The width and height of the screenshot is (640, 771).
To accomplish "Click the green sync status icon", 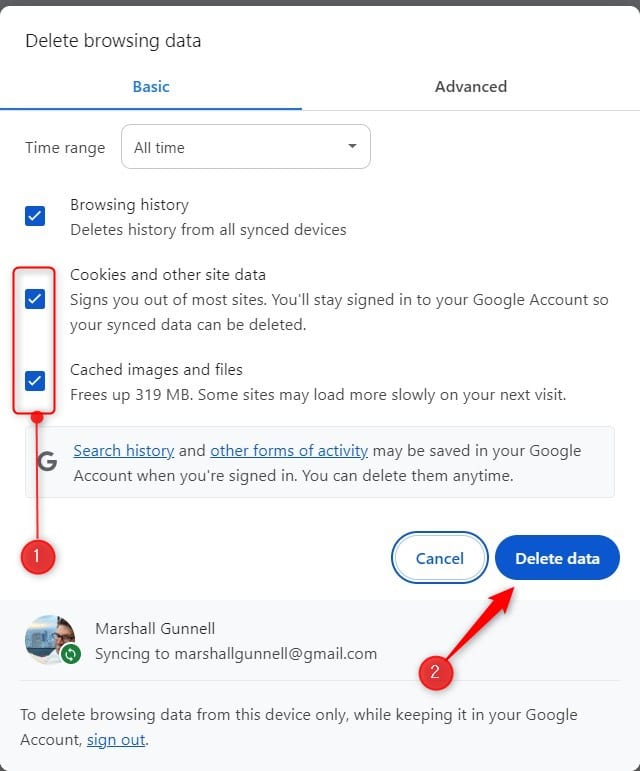I will 71,654.
